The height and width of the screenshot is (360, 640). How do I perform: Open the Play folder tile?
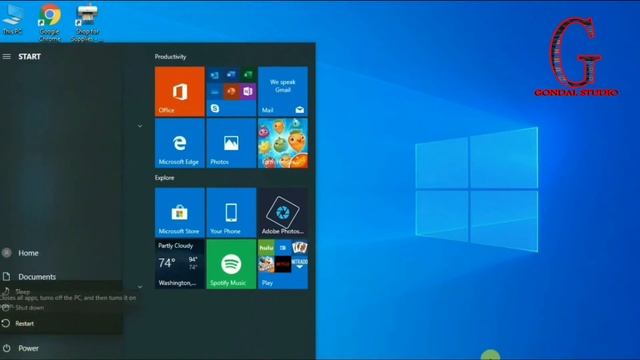point(283,264)
